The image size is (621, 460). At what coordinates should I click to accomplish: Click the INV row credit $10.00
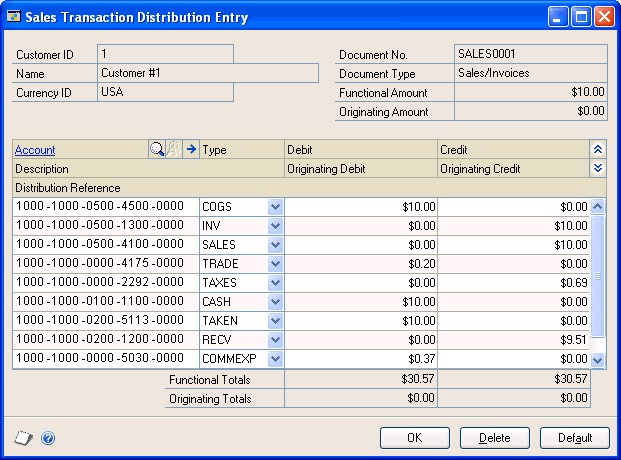[x=514, y=225]
